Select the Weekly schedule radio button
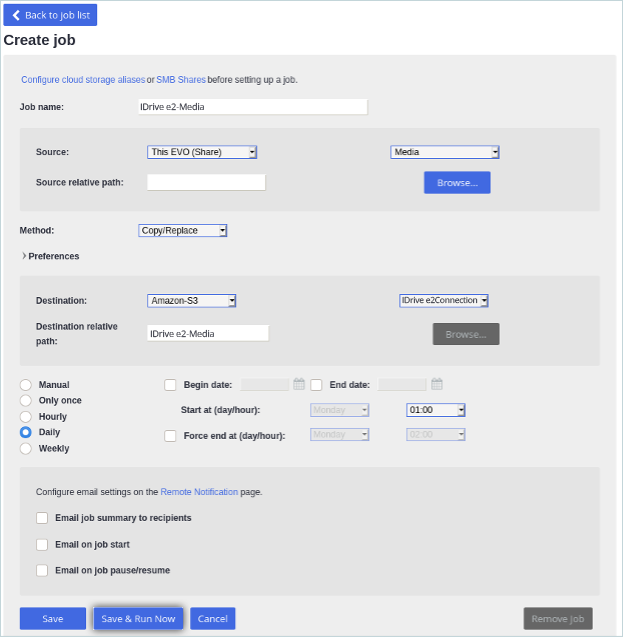 click(x=26, y=449)
